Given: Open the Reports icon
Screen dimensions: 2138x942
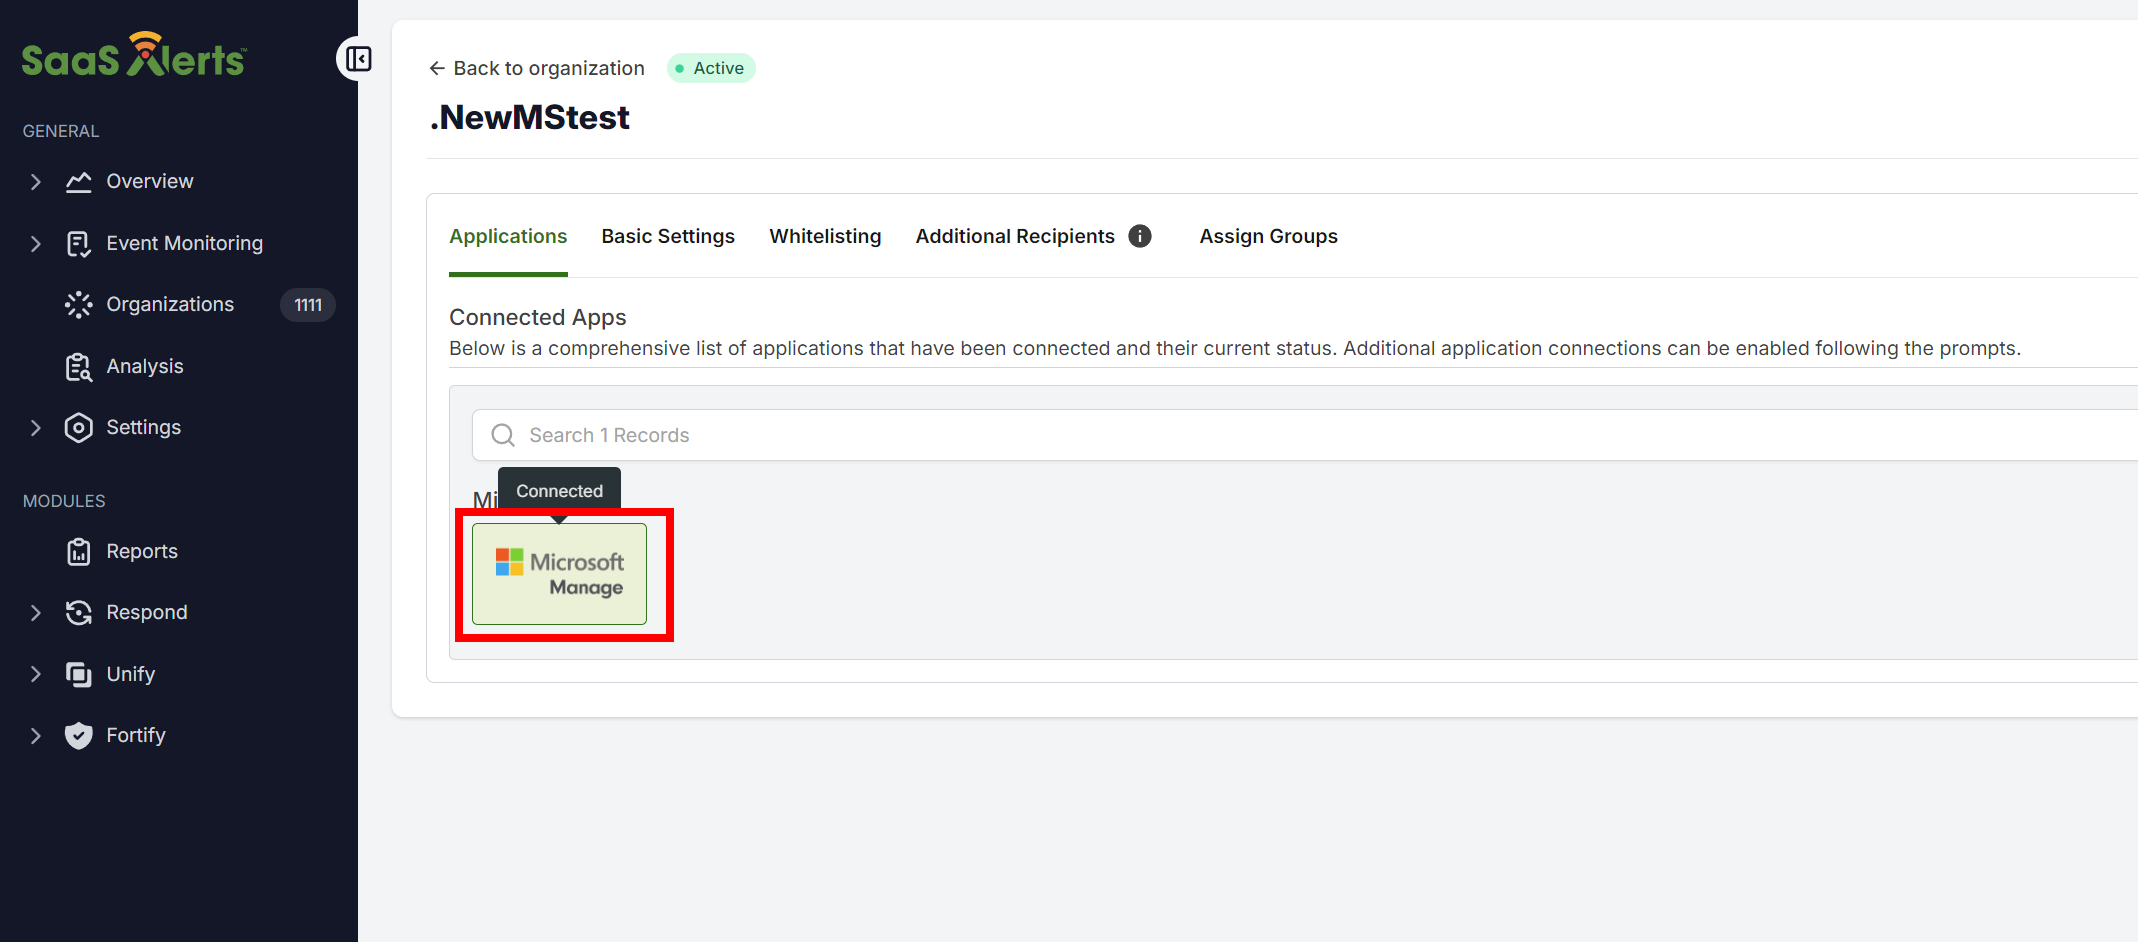Looking at the screenshot, I should 78,551.
